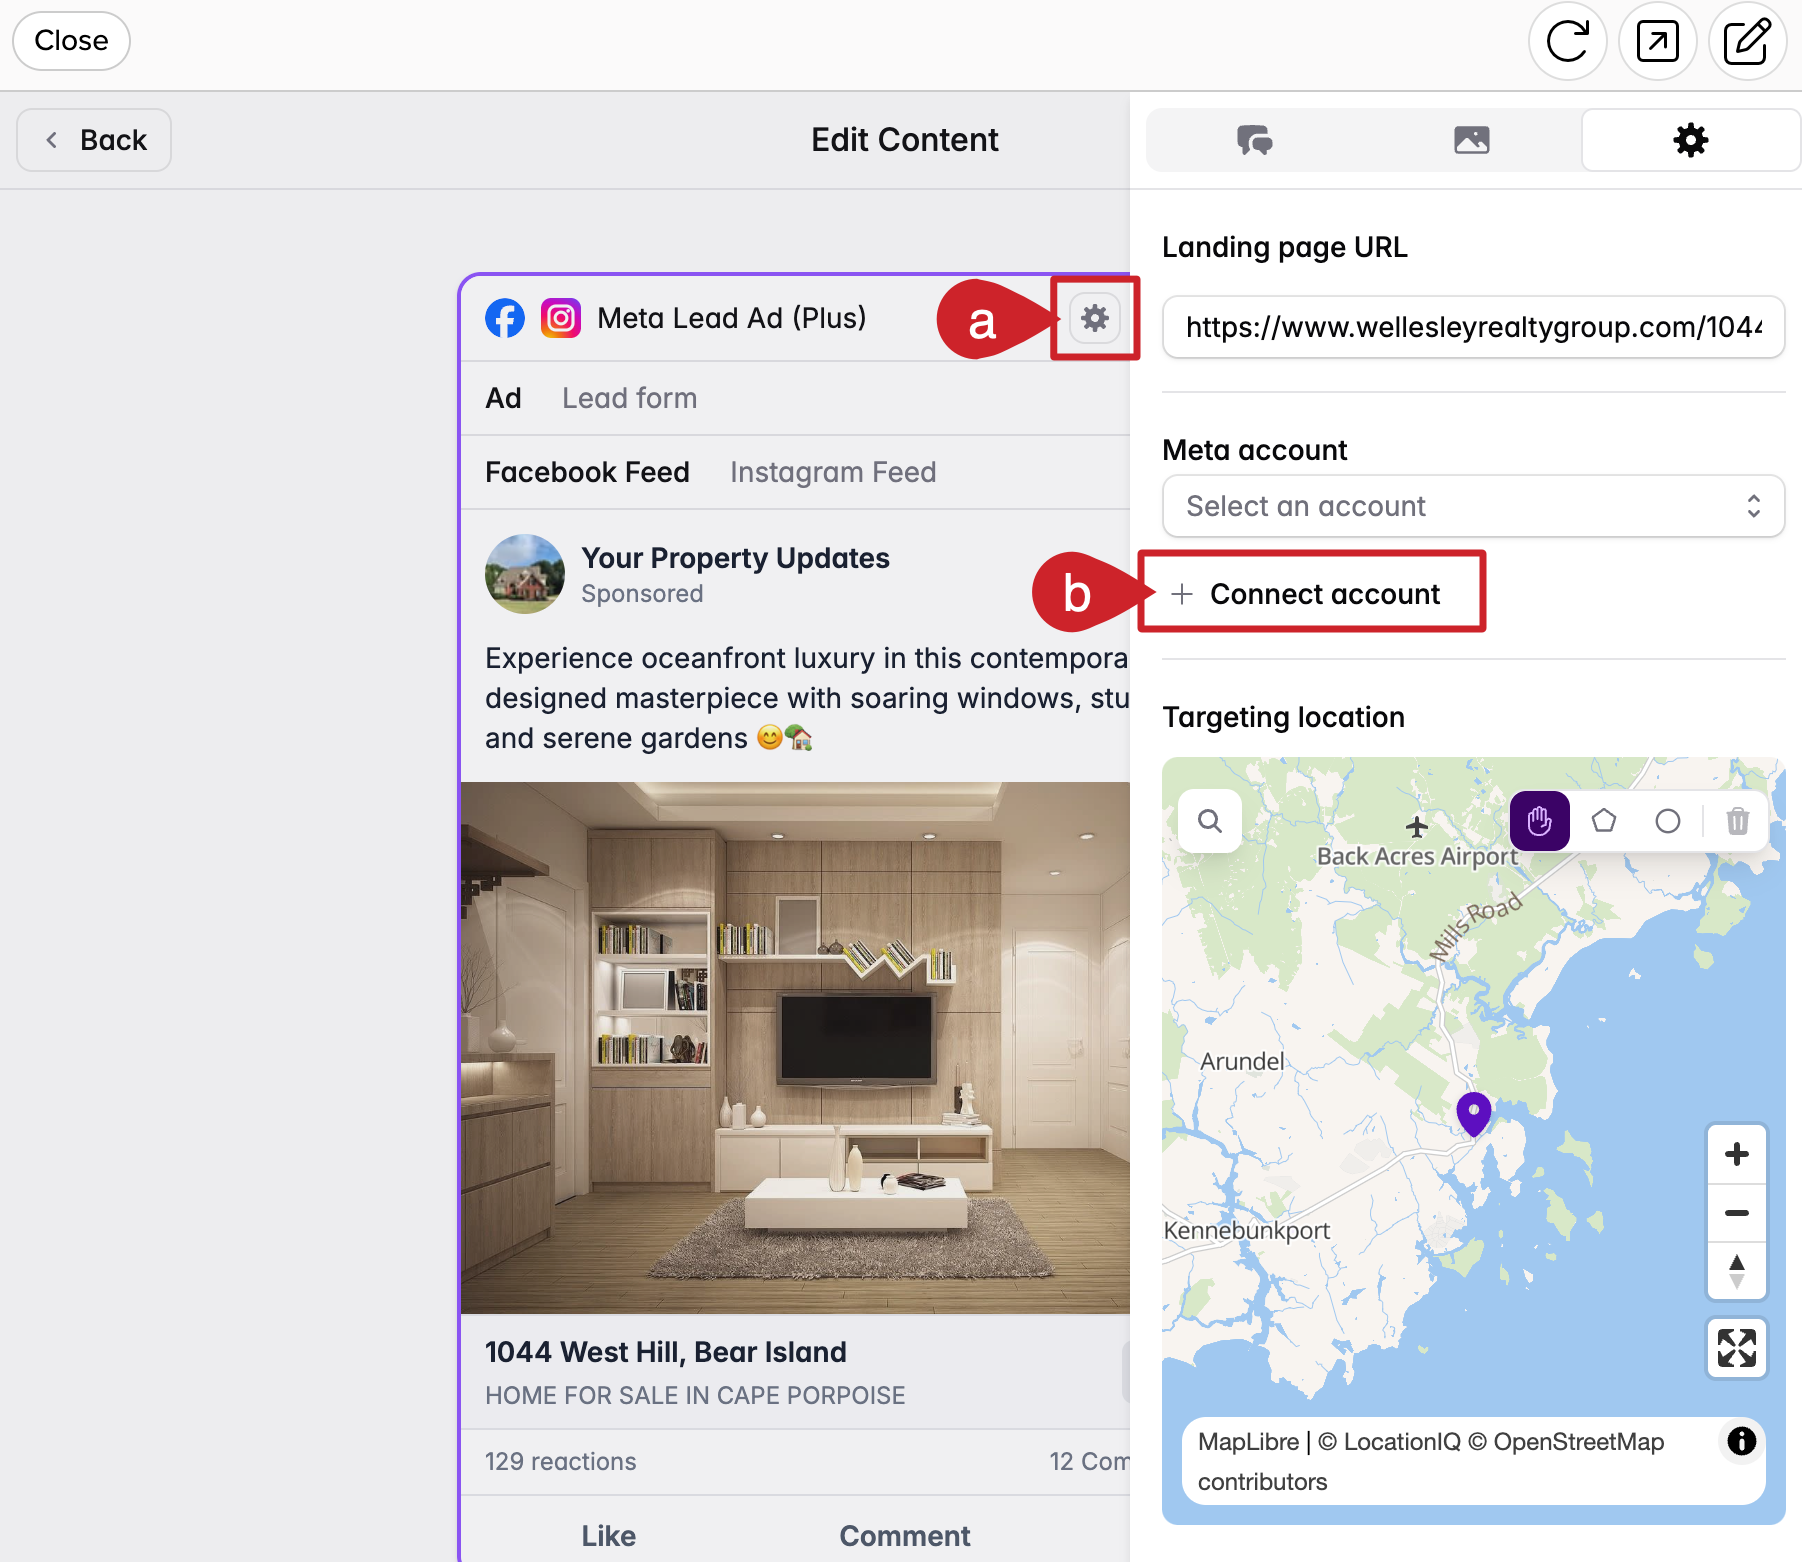Image resolution: width=1802 pixels, height=1562 pixels.
Task: Click the ad headline 1044 West Hill, Bear Island
Action: [x=666, y=1352]
